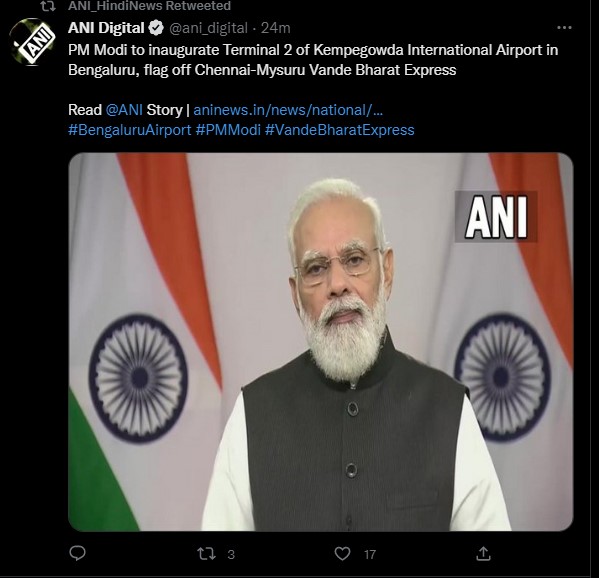Open the tweet's attached image

tap(321, 342)
